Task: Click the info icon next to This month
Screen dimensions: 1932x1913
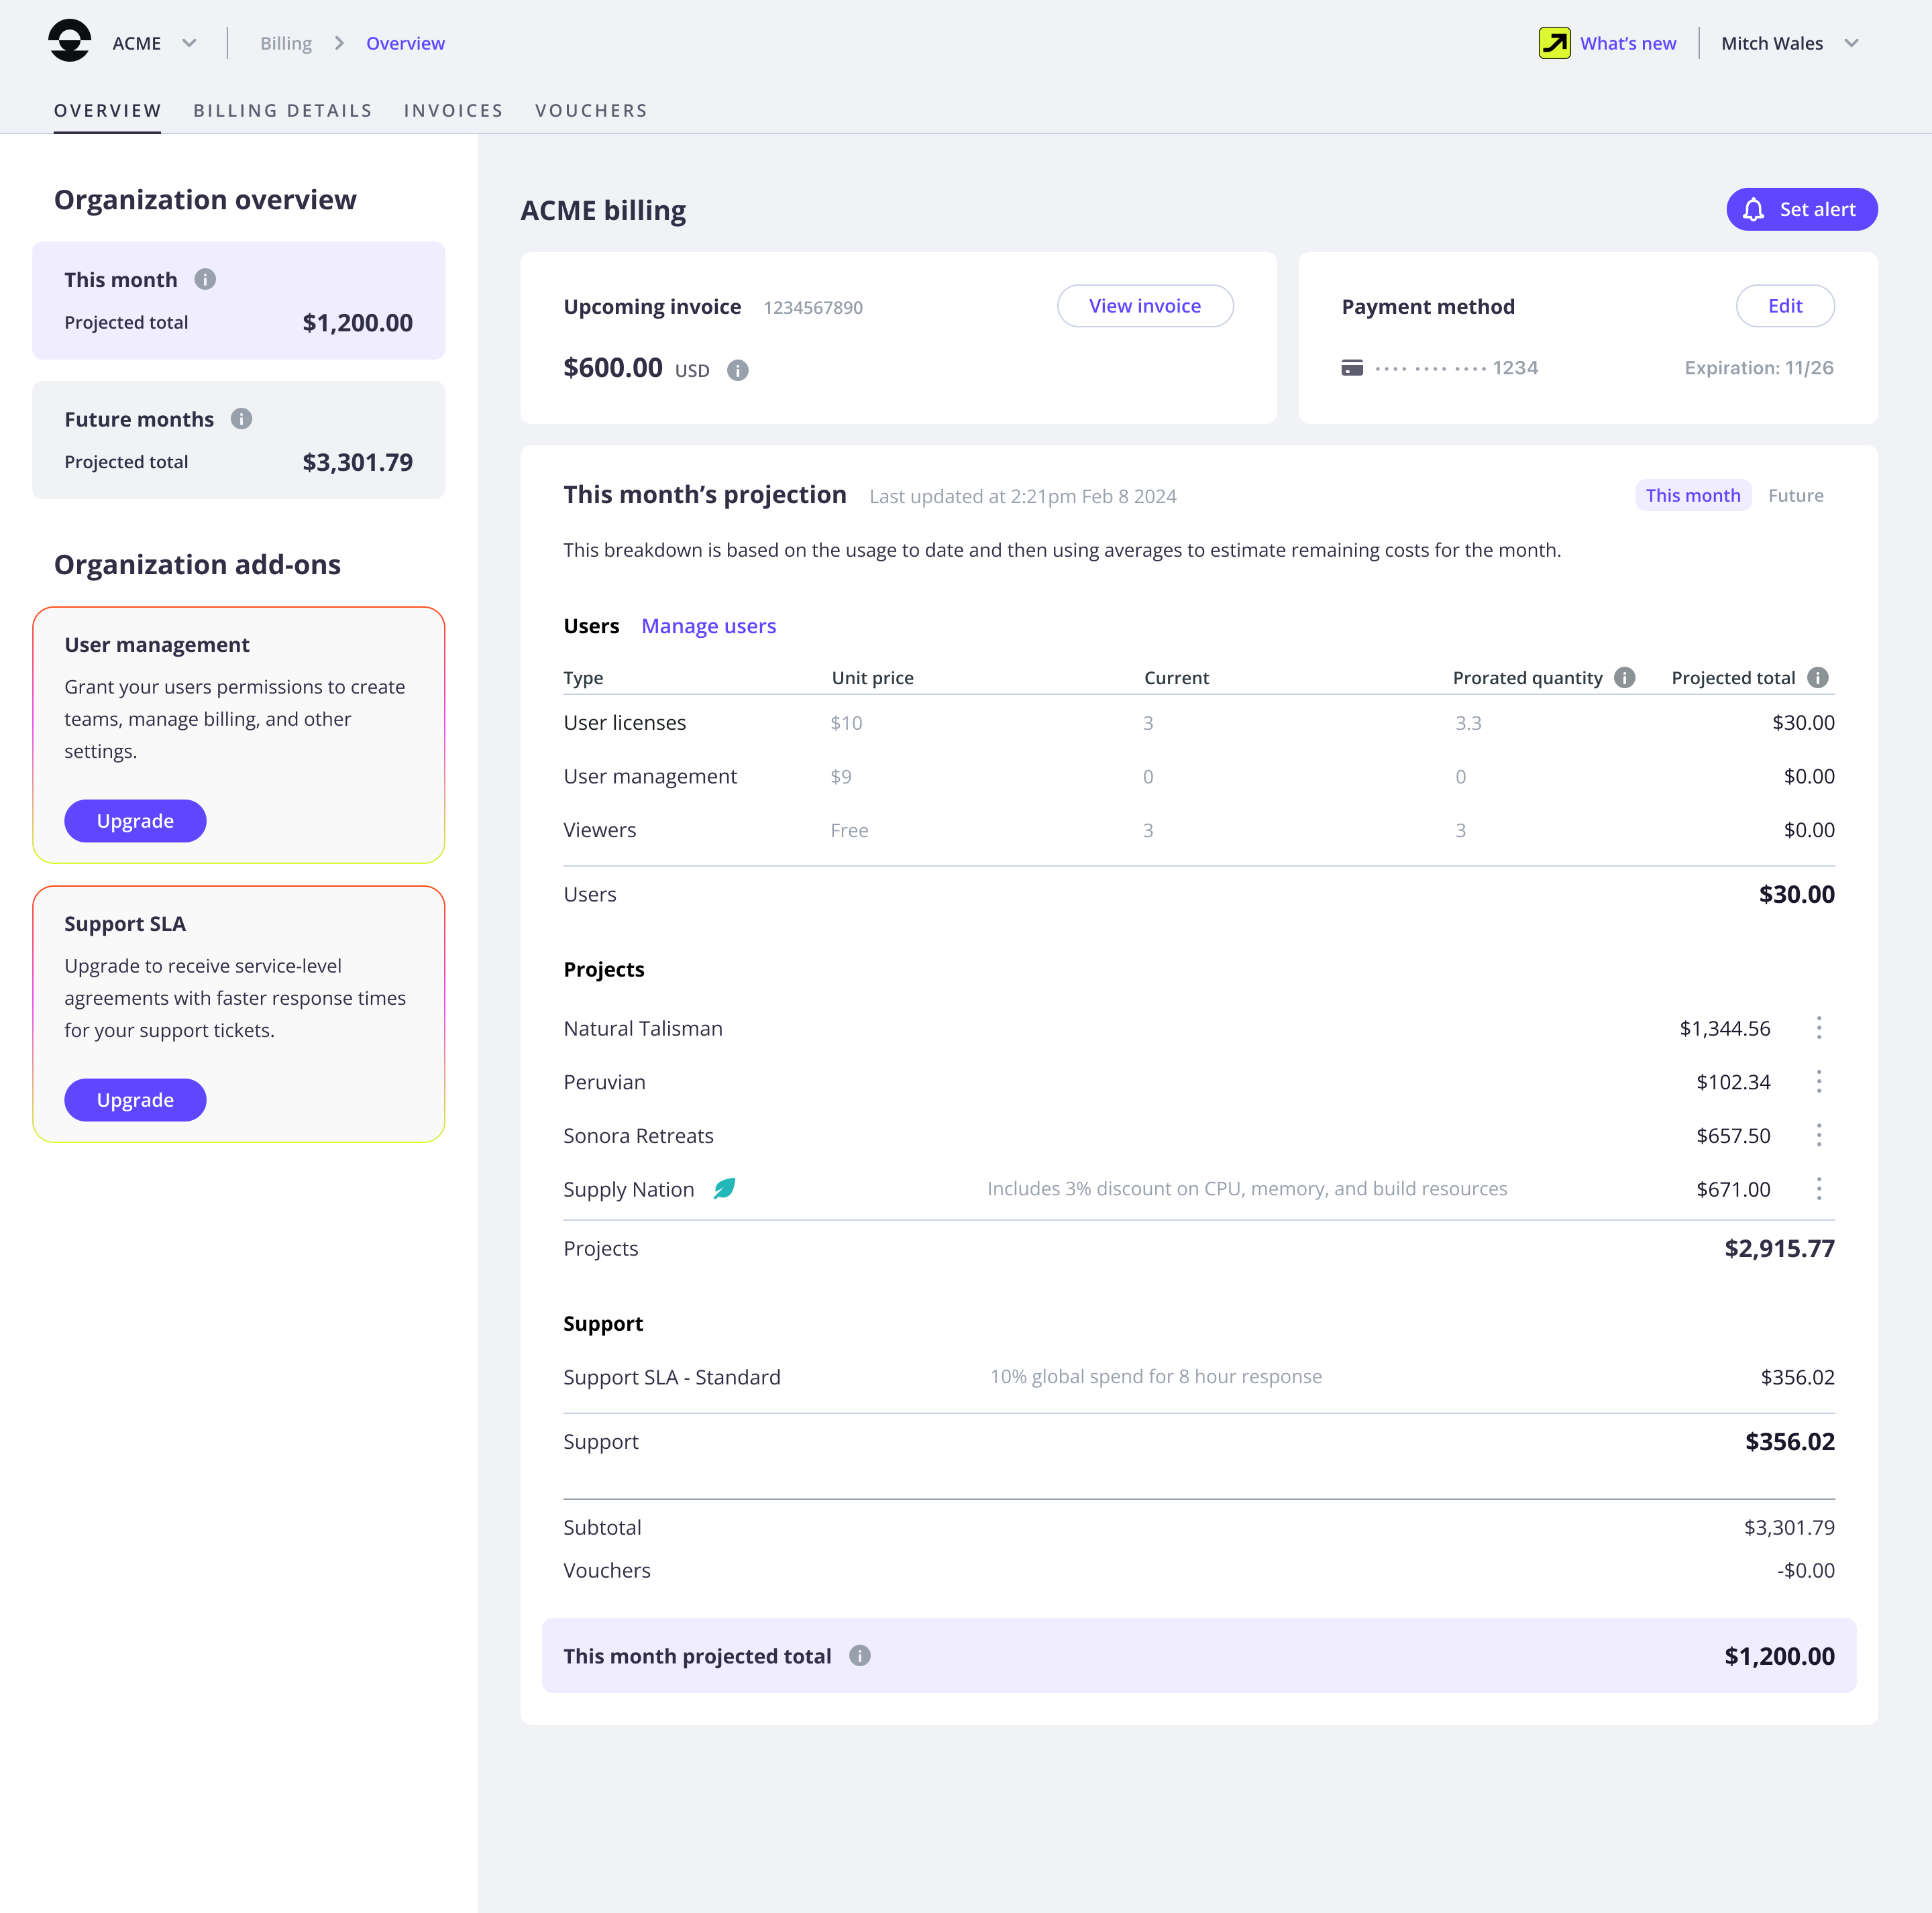Action: 206,280
